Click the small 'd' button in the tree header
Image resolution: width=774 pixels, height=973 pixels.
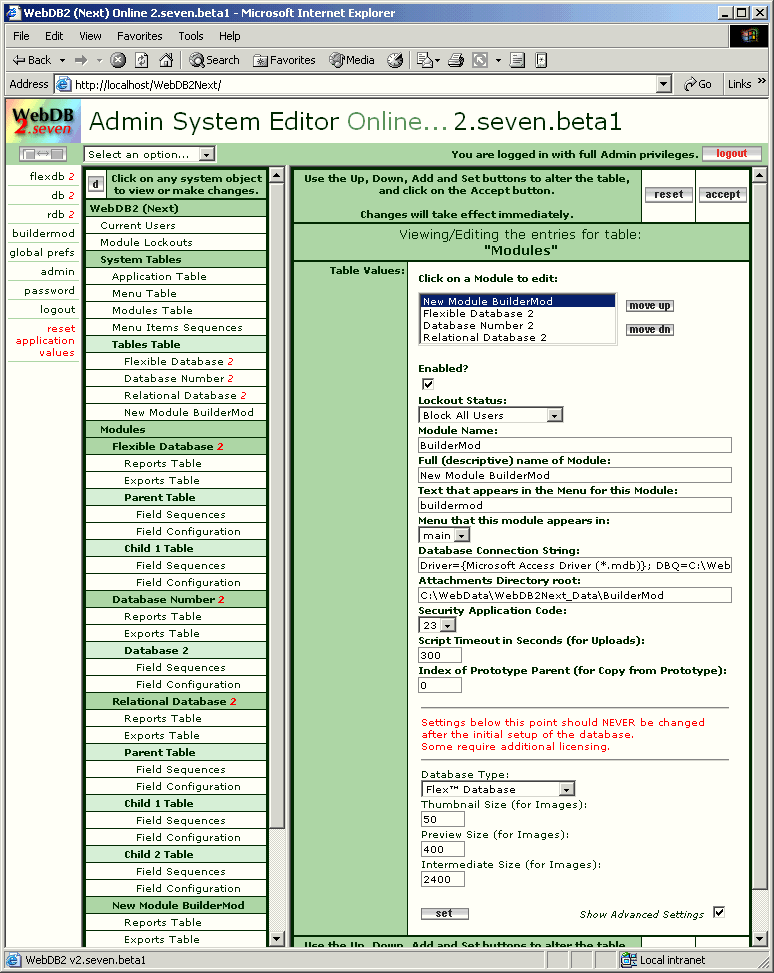[x=95, y=184]
